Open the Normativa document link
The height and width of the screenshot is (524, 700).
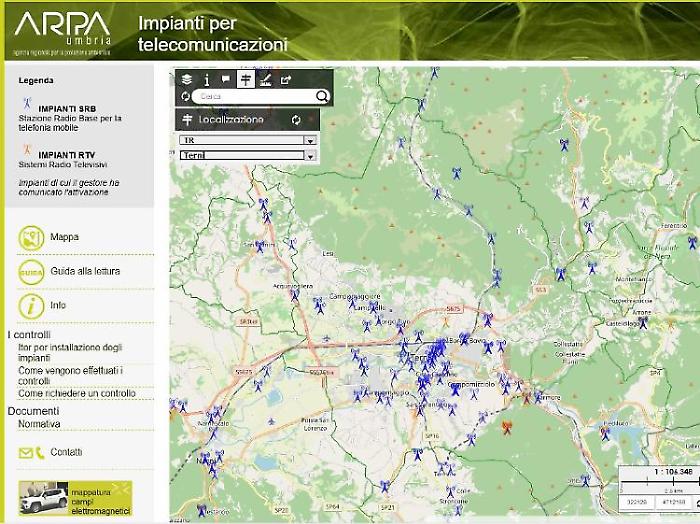39,424
